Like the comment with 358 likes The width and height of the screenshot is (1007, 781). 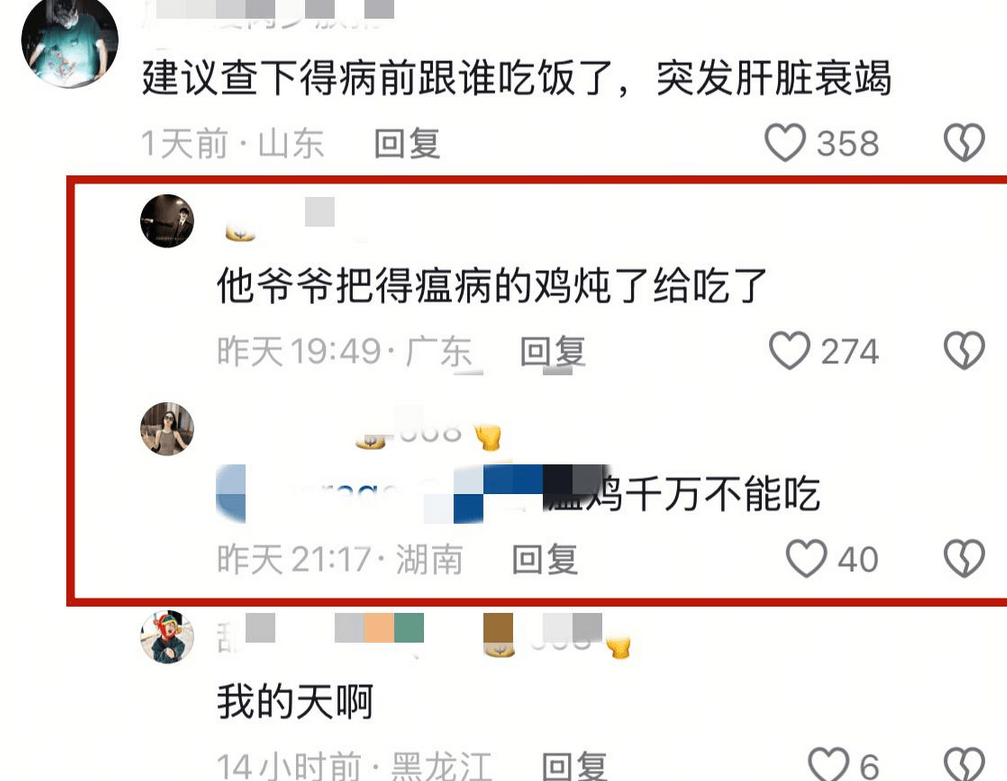(784, 143)
